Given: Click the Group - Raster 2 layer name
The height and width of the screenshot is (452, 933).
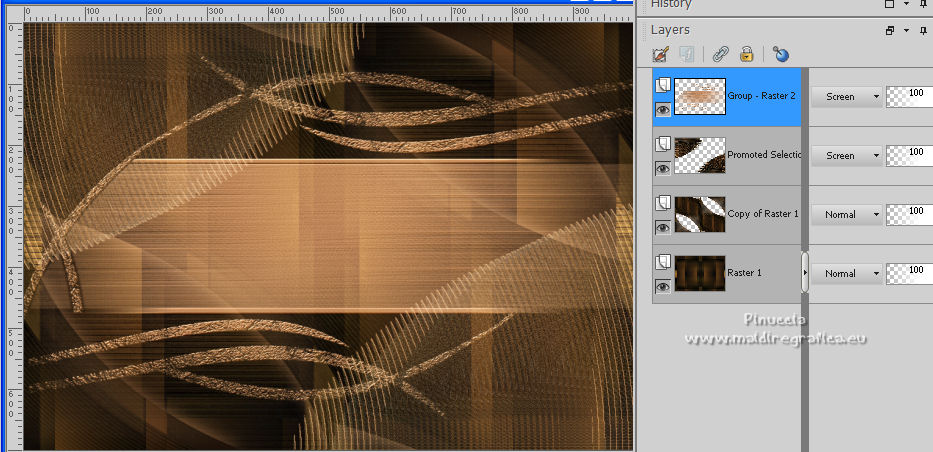Looking at the screenshot, I should tap(762, 95).
